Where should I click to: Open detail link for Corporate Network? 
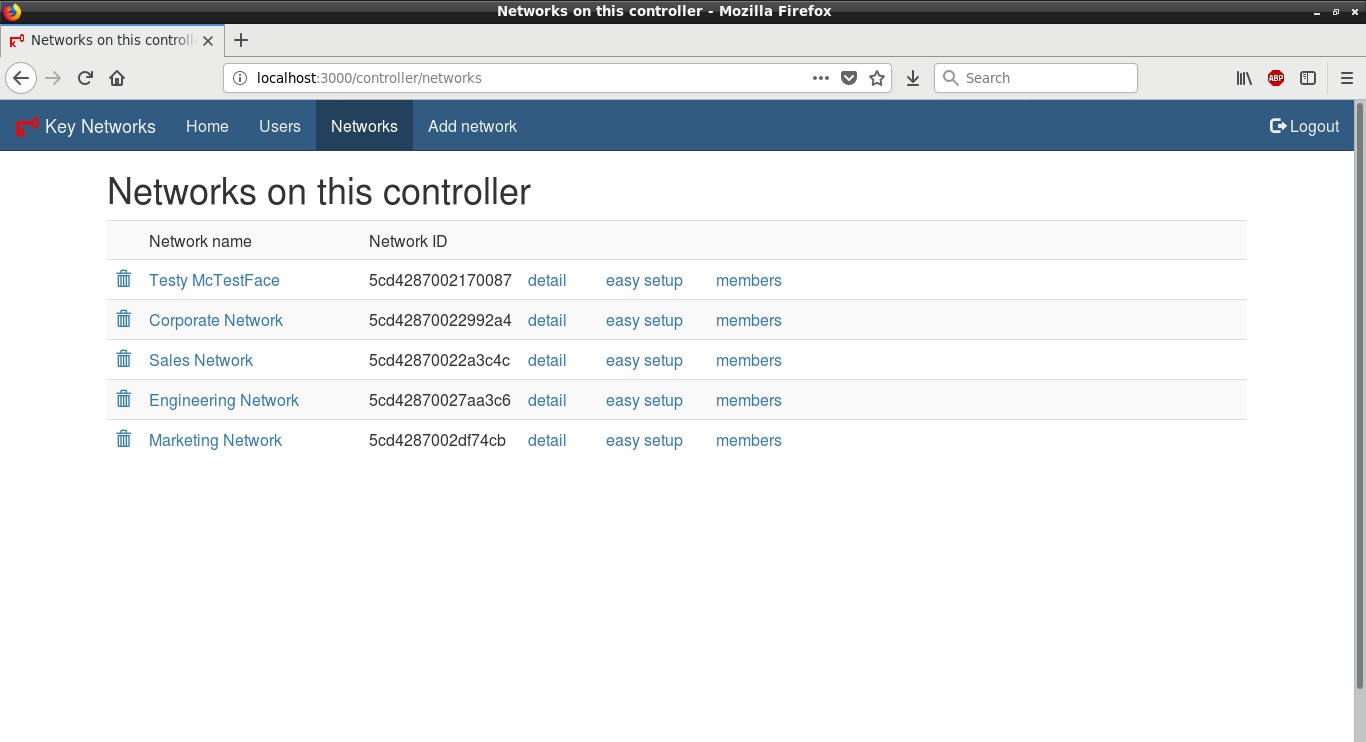point(547,321)
